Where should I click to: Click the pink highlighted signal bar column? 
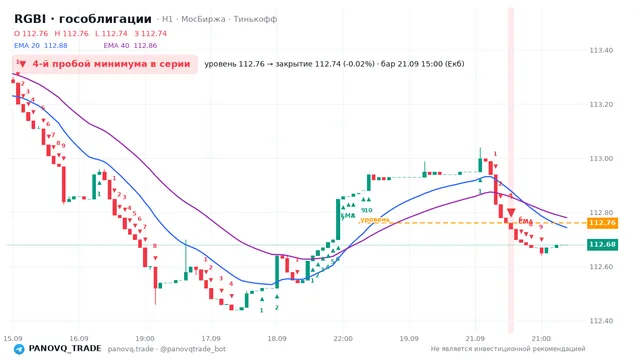[511, 170]
